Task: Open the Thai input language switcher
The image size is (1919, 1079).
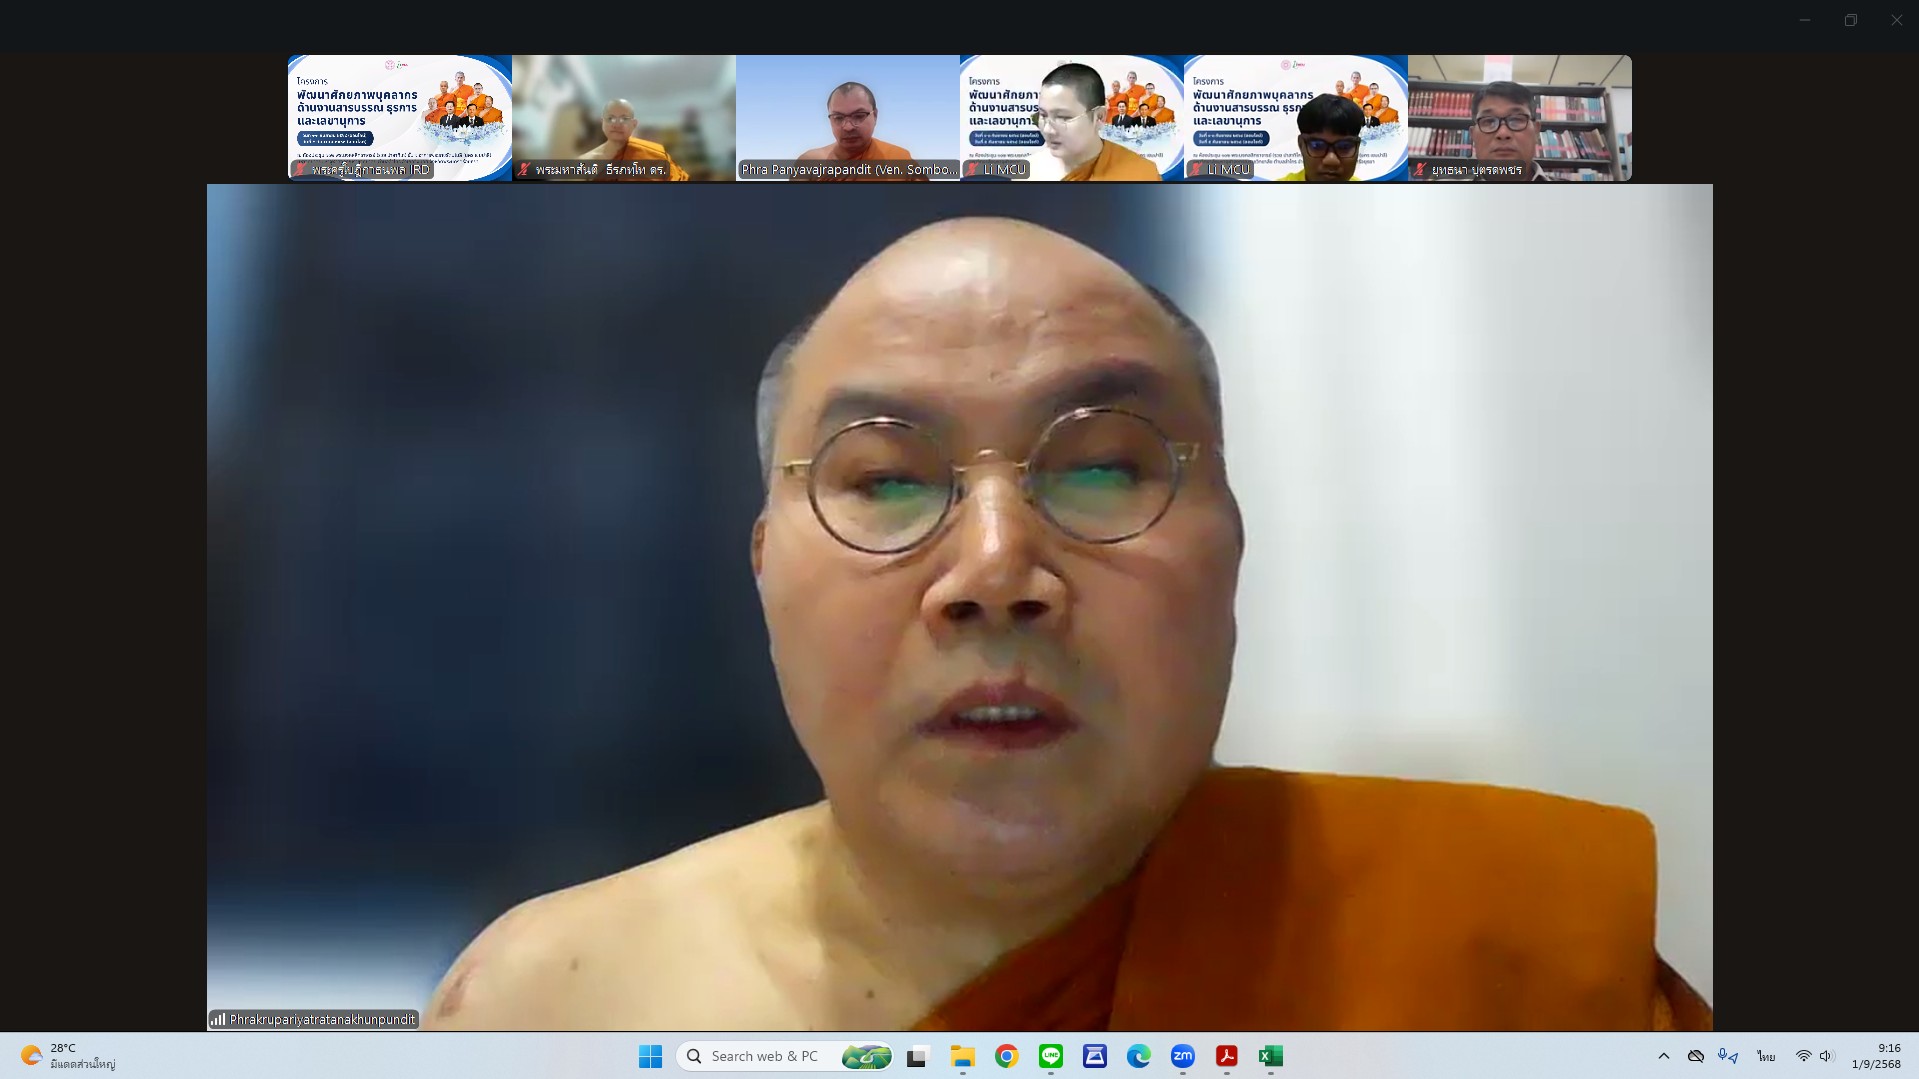Action: (x=1766, y=1056)
